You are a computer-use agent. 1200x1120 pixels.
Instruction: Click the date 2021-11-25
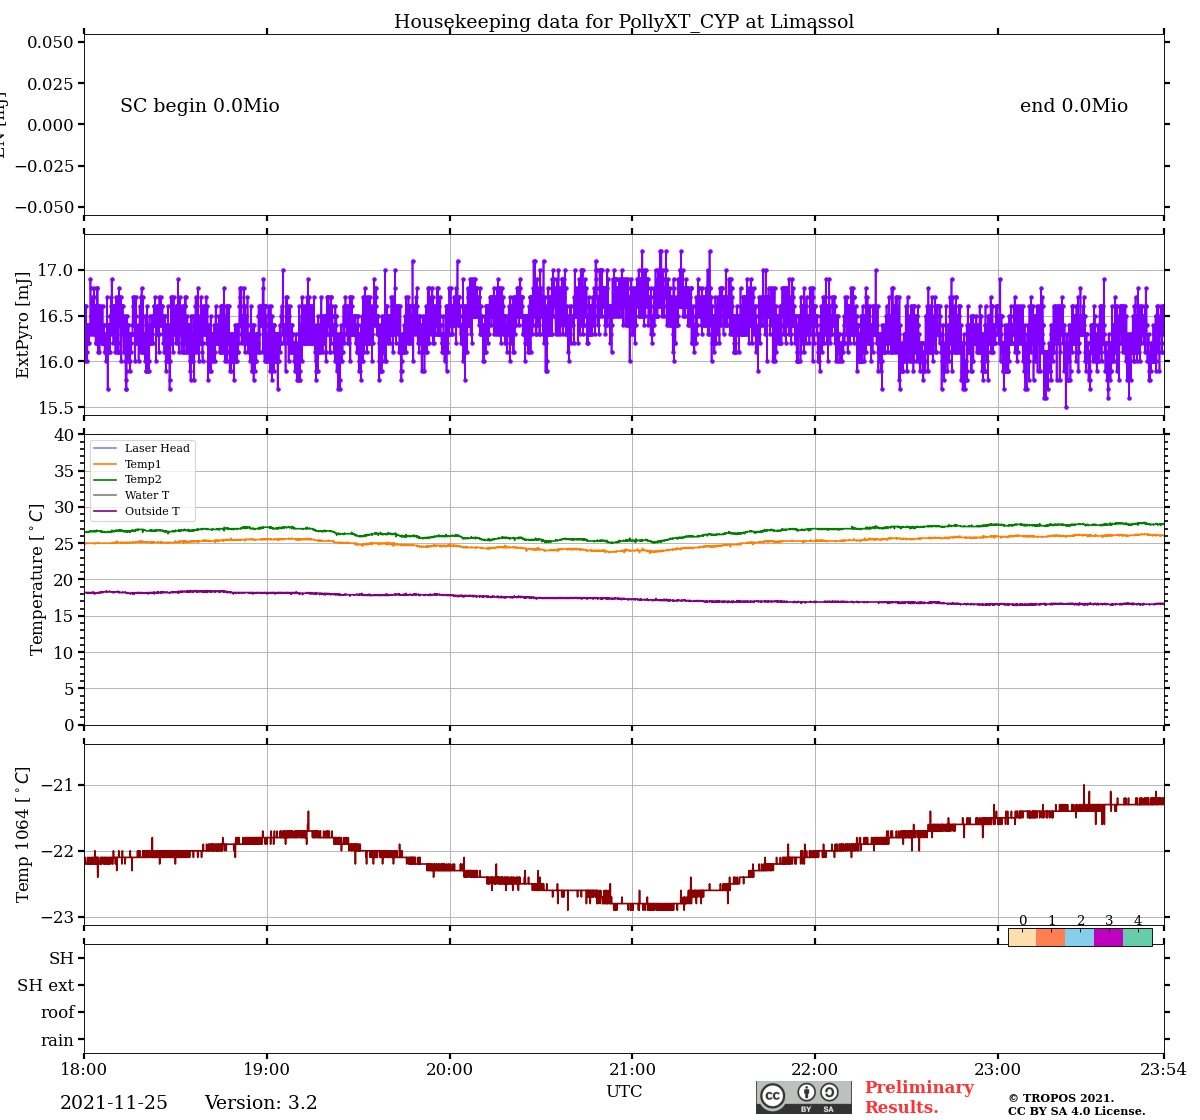coord(114,1103)
